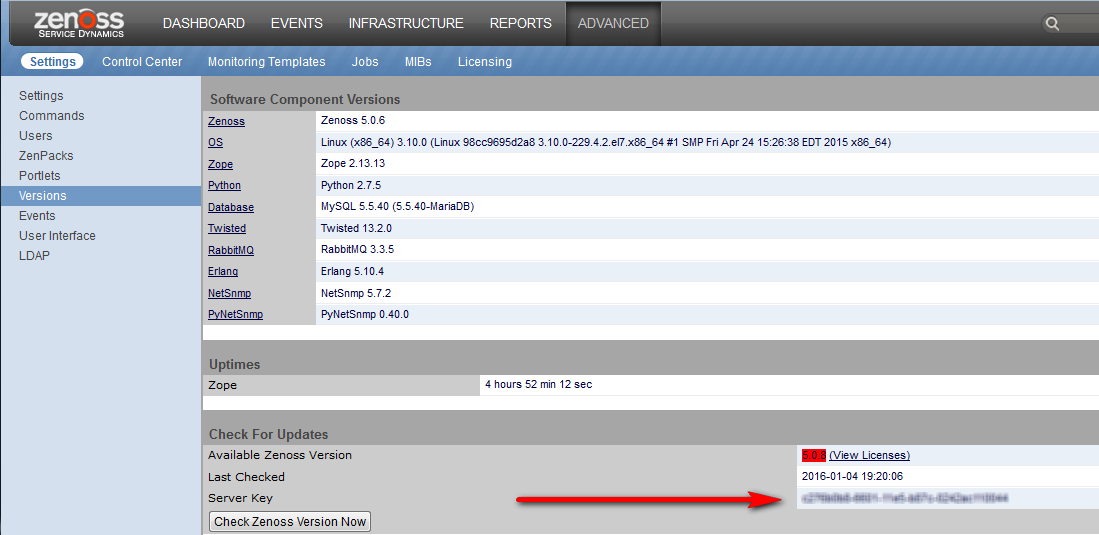1099x535 pixels.
Task: Switch to the Control Center tab
Action: coord(142,62)
